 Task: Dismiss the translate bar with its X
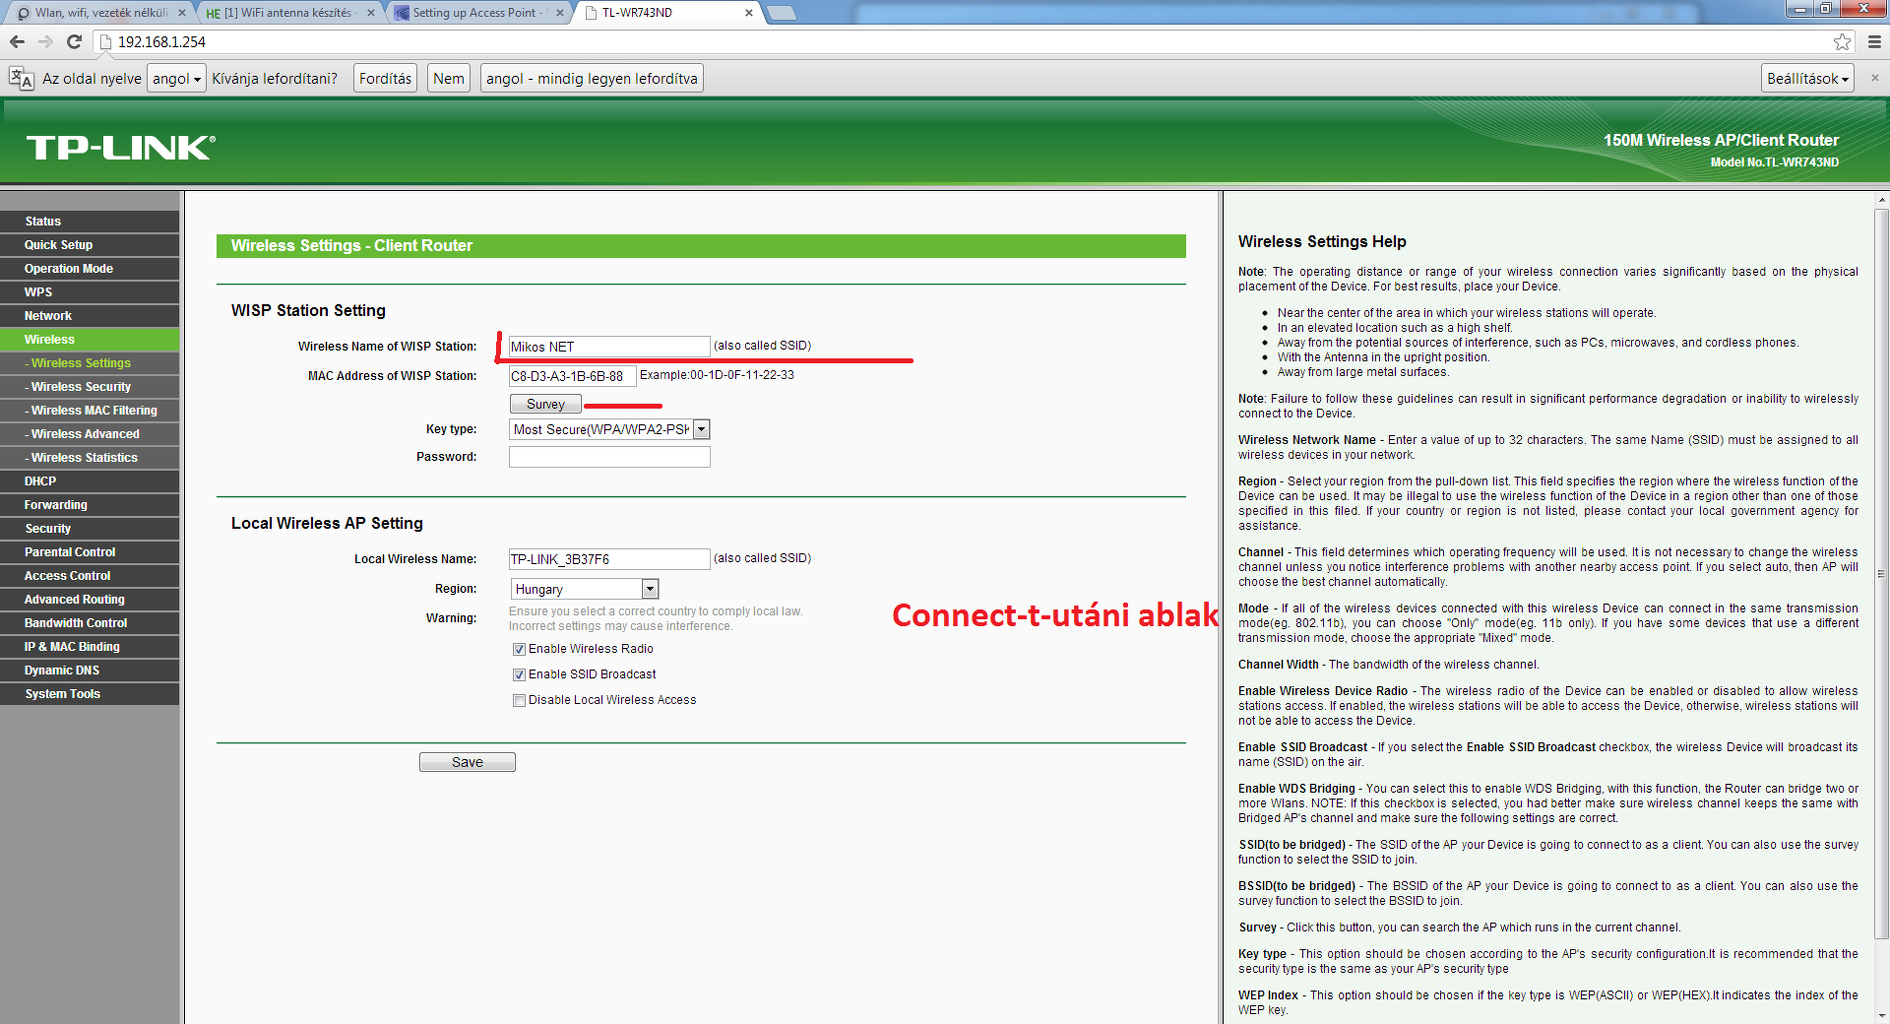pos(1874,78)
